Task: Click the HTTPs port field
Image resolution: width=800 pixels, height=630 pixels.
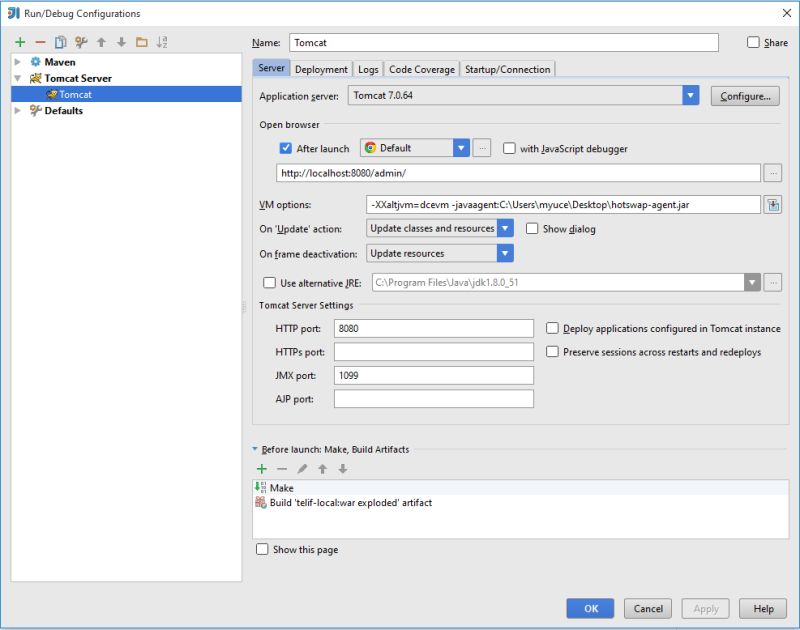Action: pyautogui.click(x=434, y=351)
